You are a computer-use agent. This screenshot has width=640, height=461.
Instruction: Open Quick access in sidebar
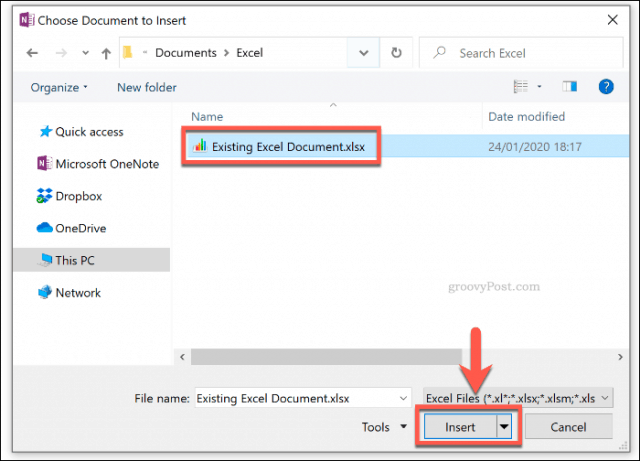(x=89, y=132)
